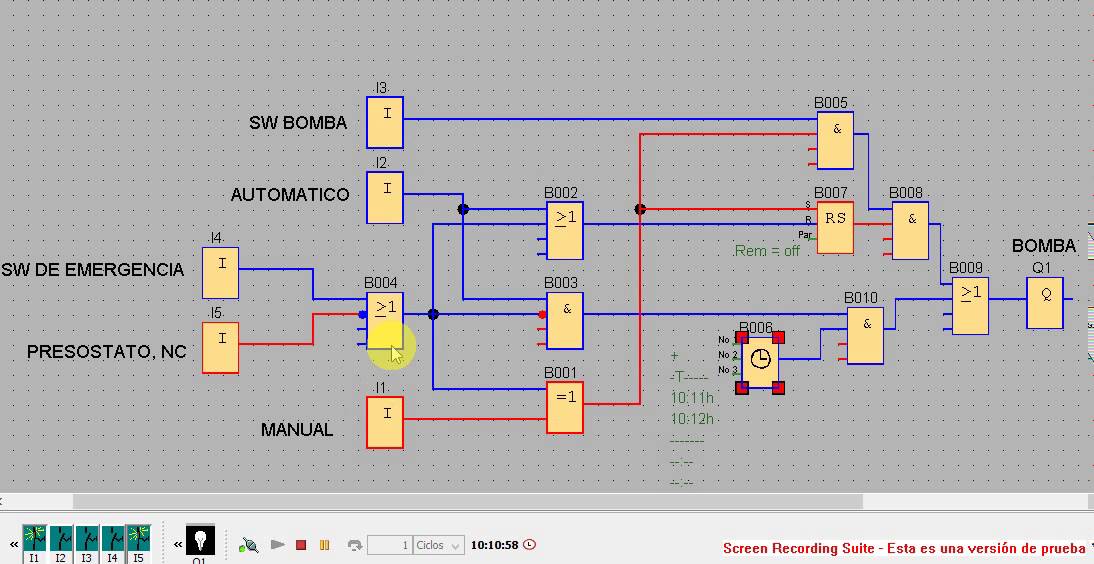Select XOR block B001
The width and height of the screenshot is (1094, 564).
click(x=565, y=408)
